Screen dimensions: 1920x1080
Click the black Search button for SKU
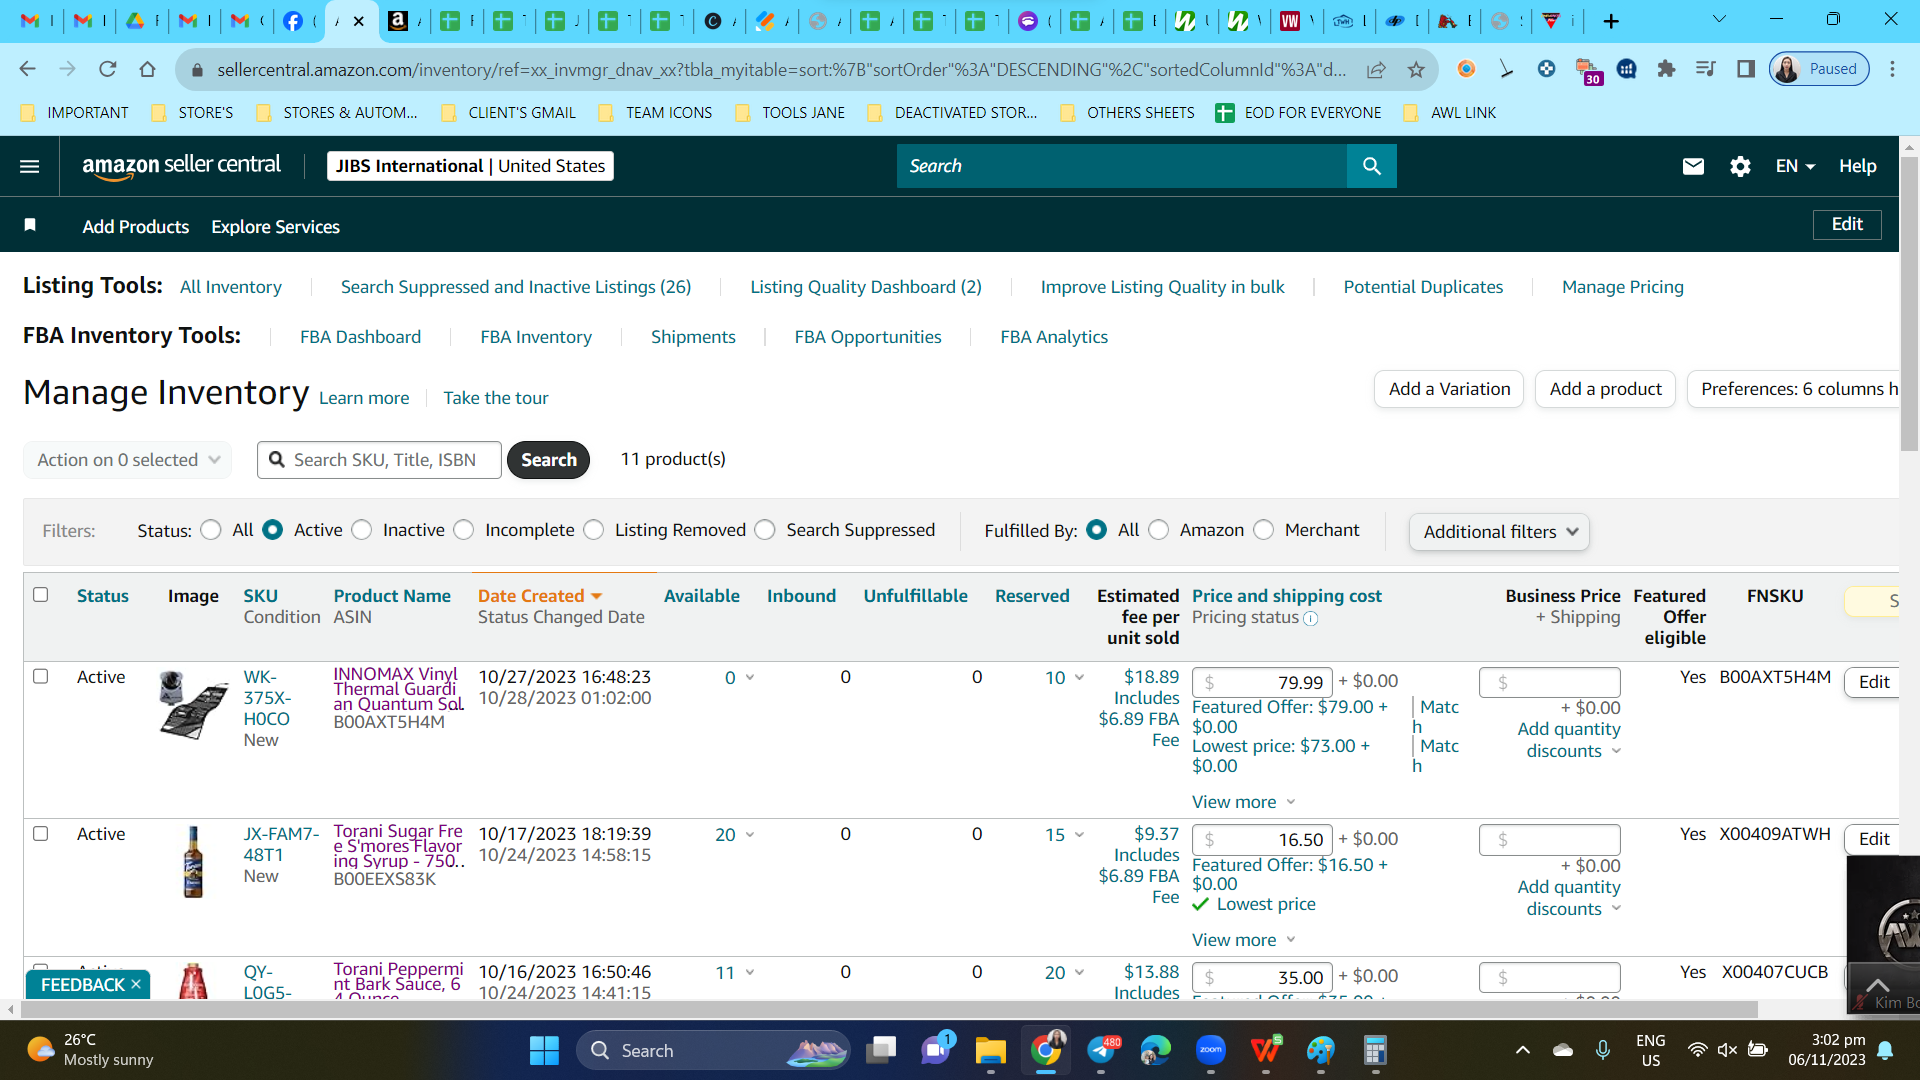(x=548, y=460)
